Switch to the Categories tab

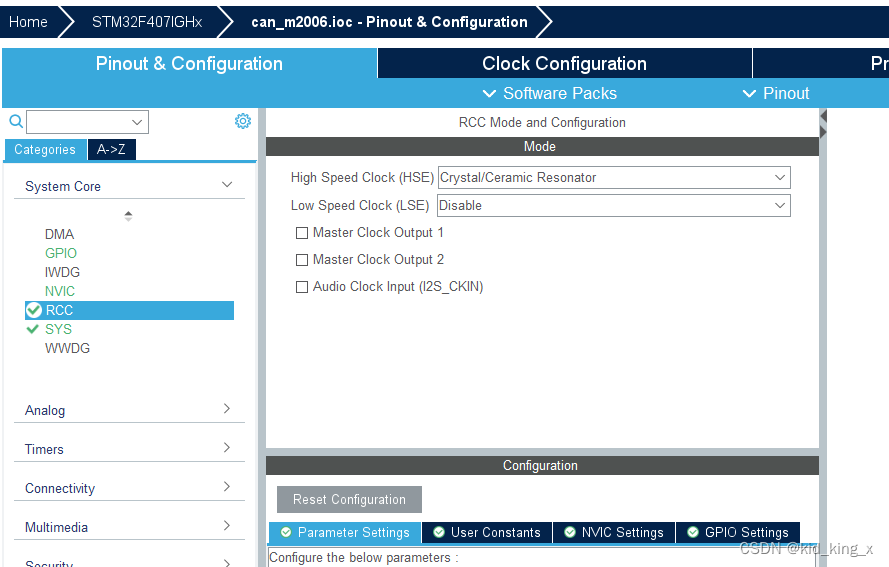click(45, 150)
